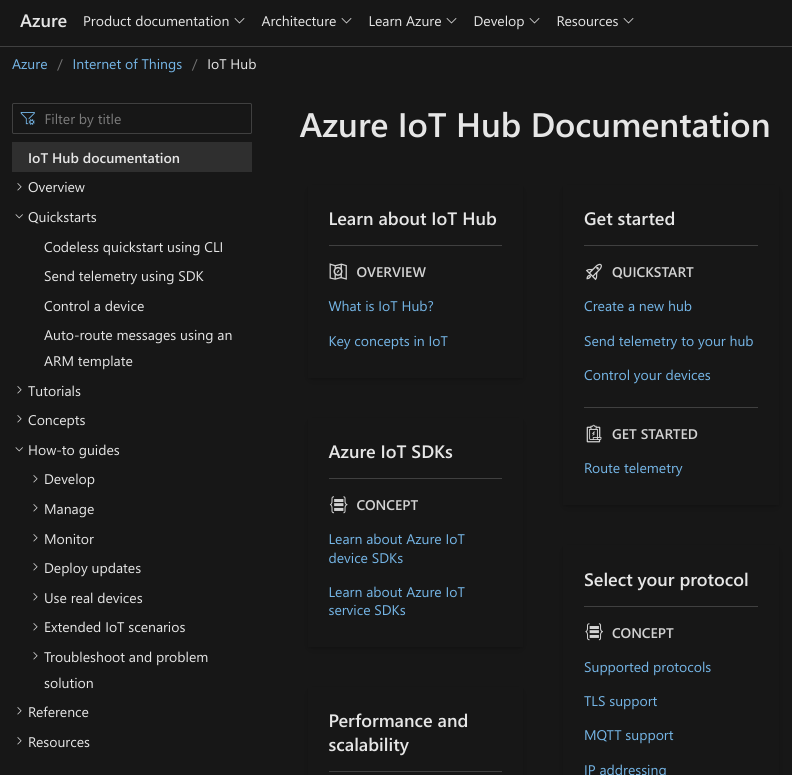
Task: Select 'Codeless quickstart using CLI' in sidebar
Action: [133, 247]
